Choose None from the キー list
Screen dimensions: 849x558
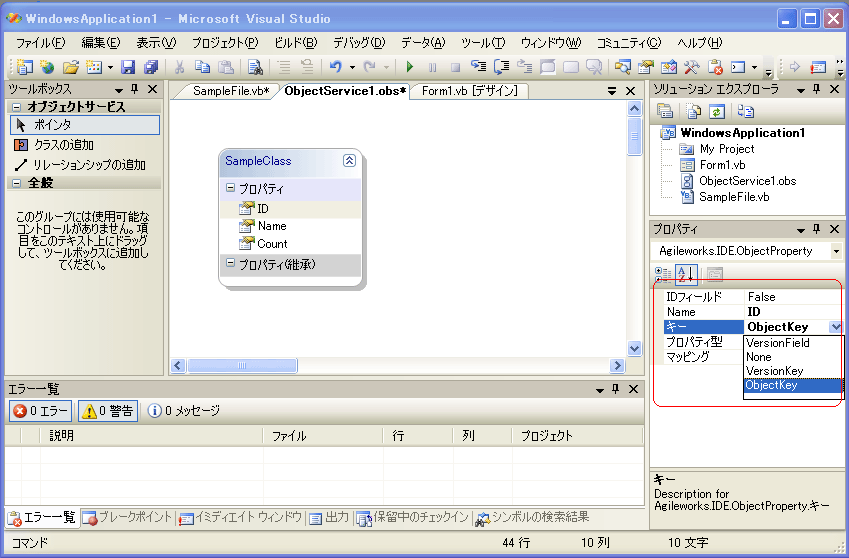pyautogui.click(x=793, y=357)
